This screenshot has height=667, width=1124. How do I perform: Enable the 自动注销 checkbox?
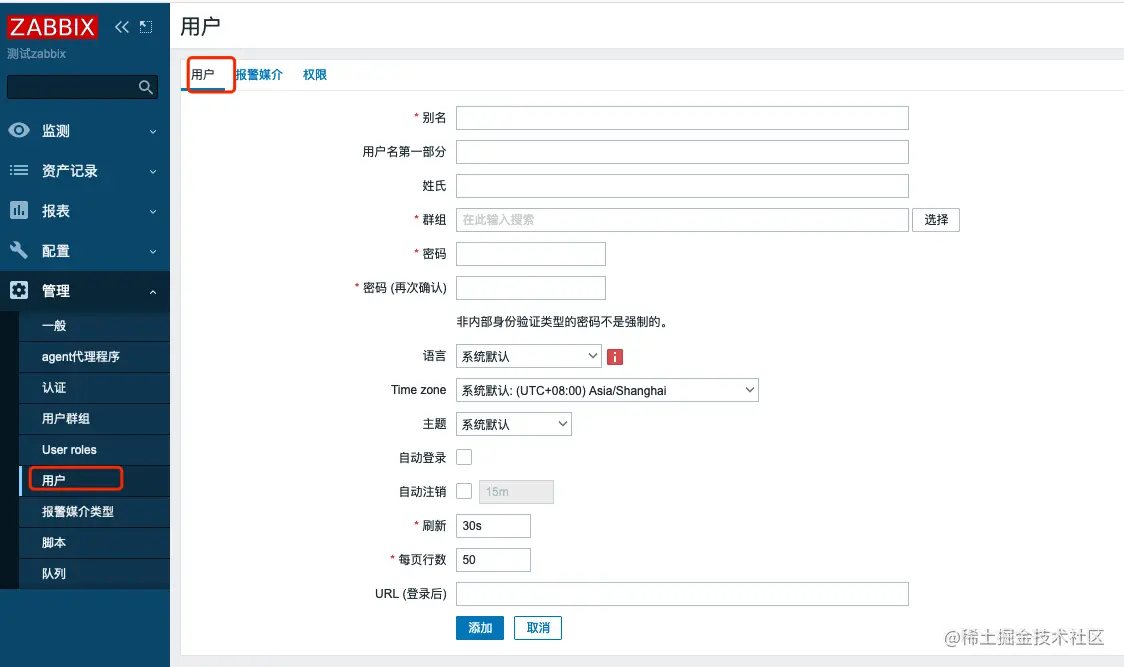point(465,491)
